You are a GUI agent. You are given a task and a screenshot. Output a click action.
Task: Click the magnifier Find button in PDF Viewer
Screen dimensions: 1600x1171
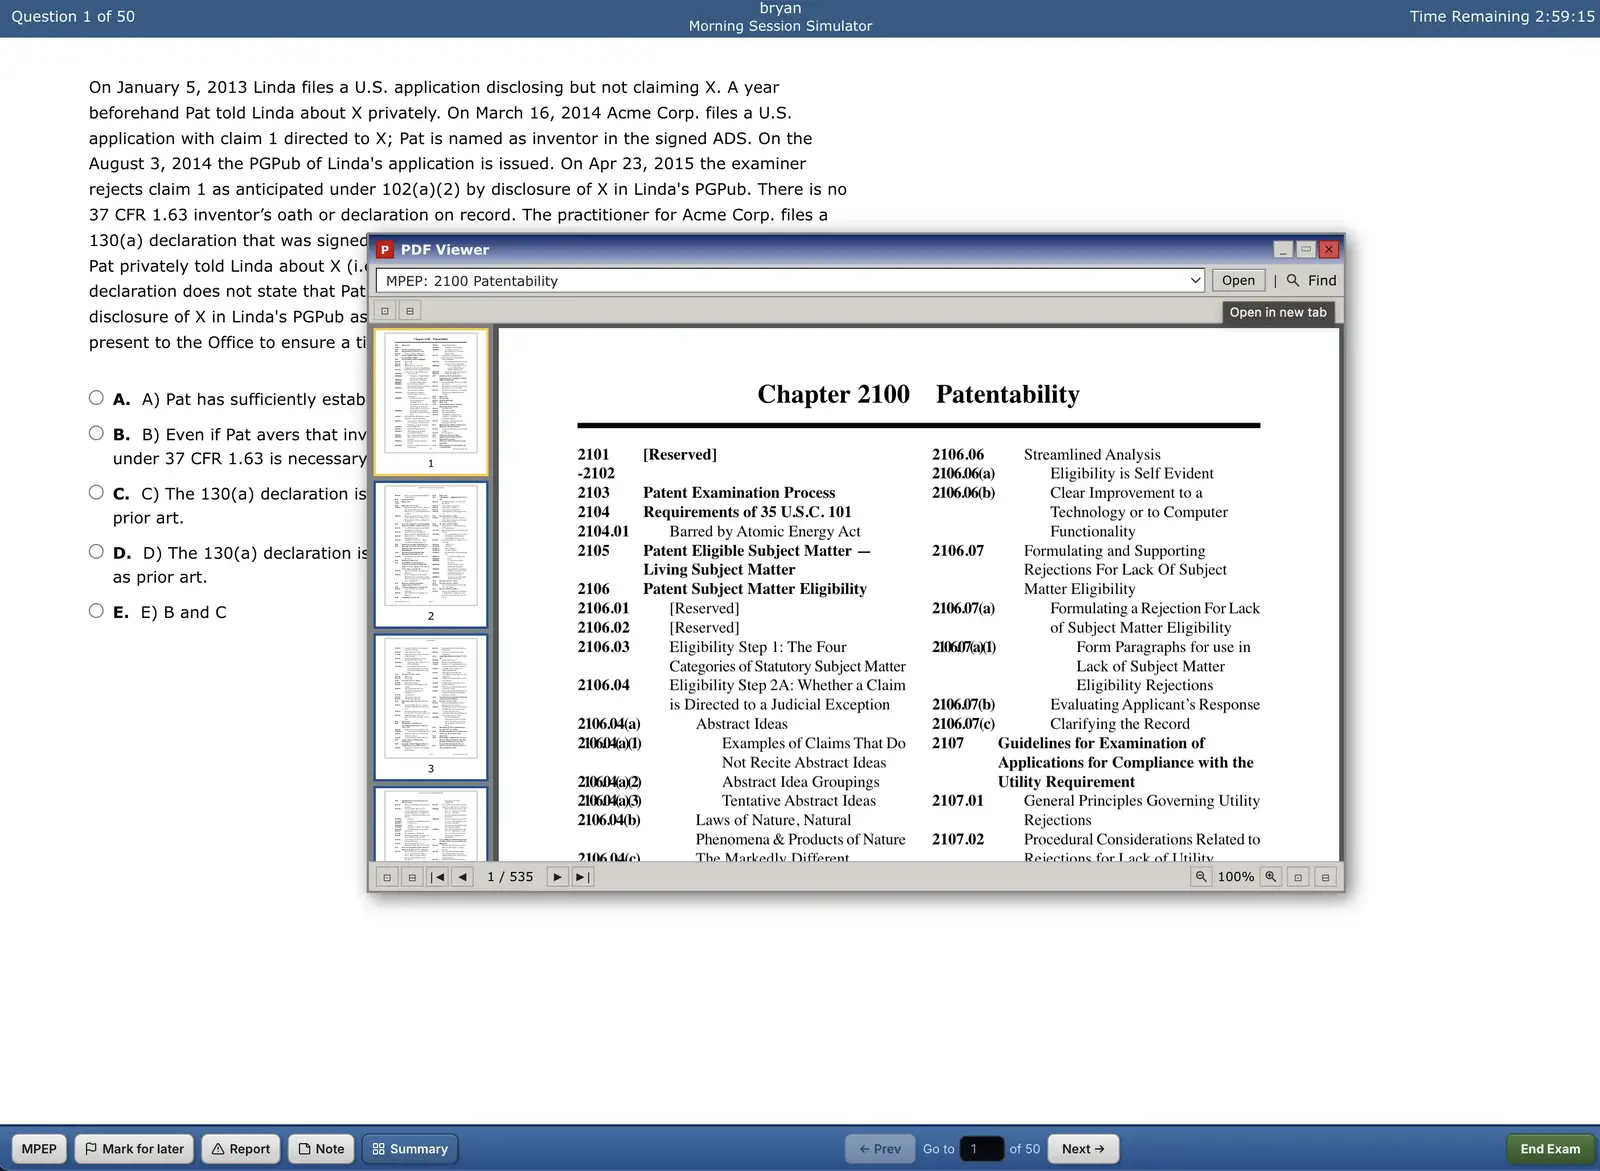click(1311, 281)
